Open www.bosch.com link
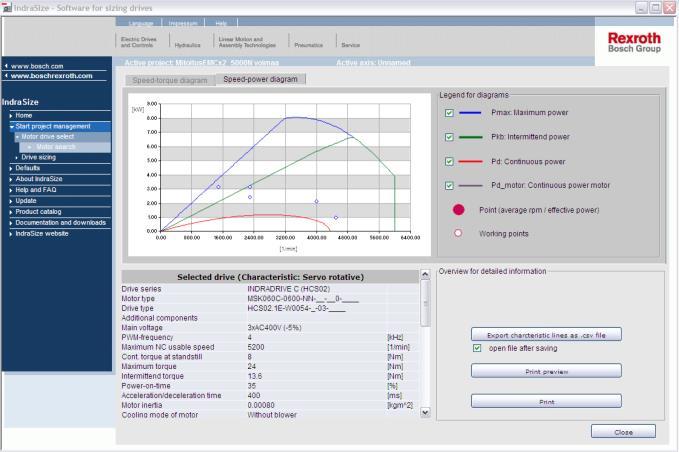Viewport: 679px width, 452px height. point(37,66)
